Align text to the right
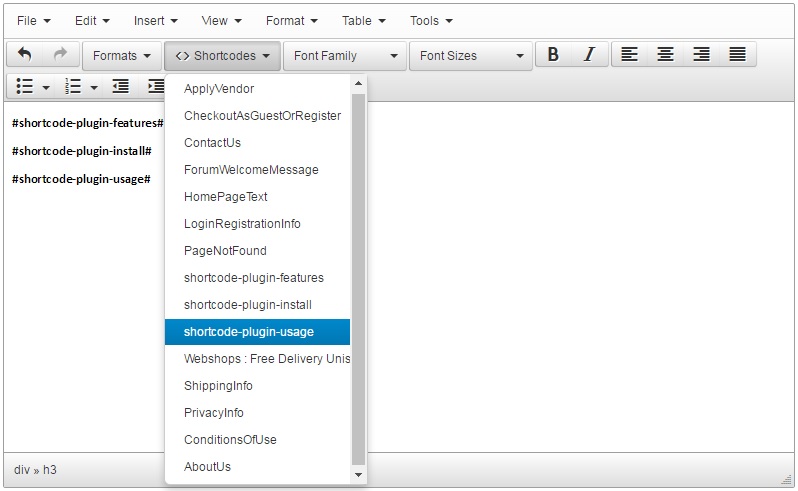 [x=701, y=55]
